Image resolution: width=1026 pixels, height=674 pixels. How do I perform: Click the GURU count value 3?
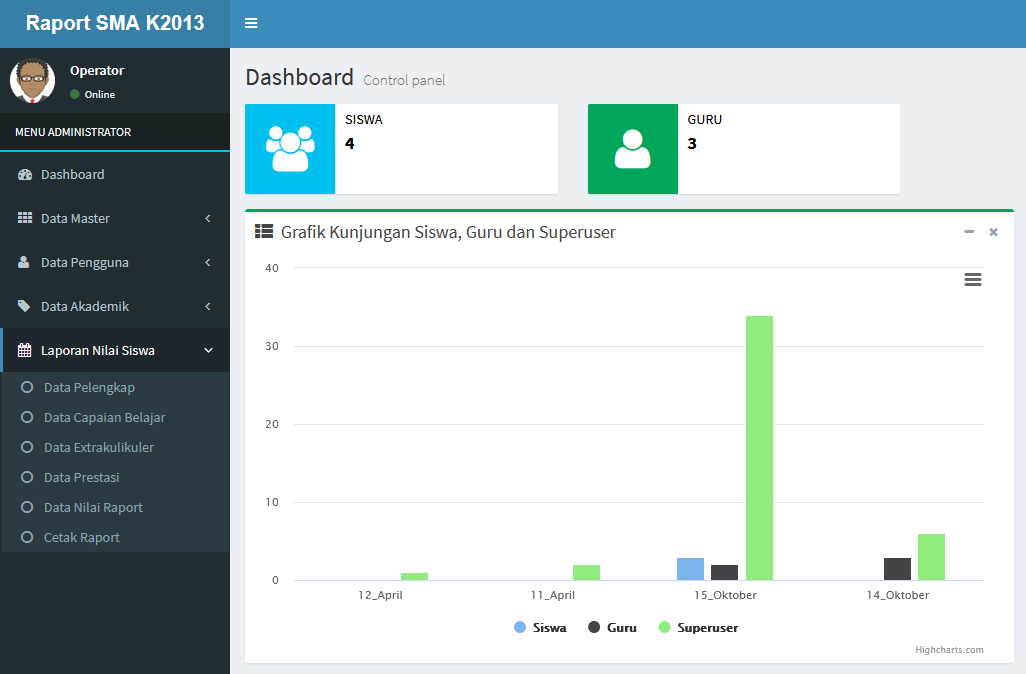692,143
